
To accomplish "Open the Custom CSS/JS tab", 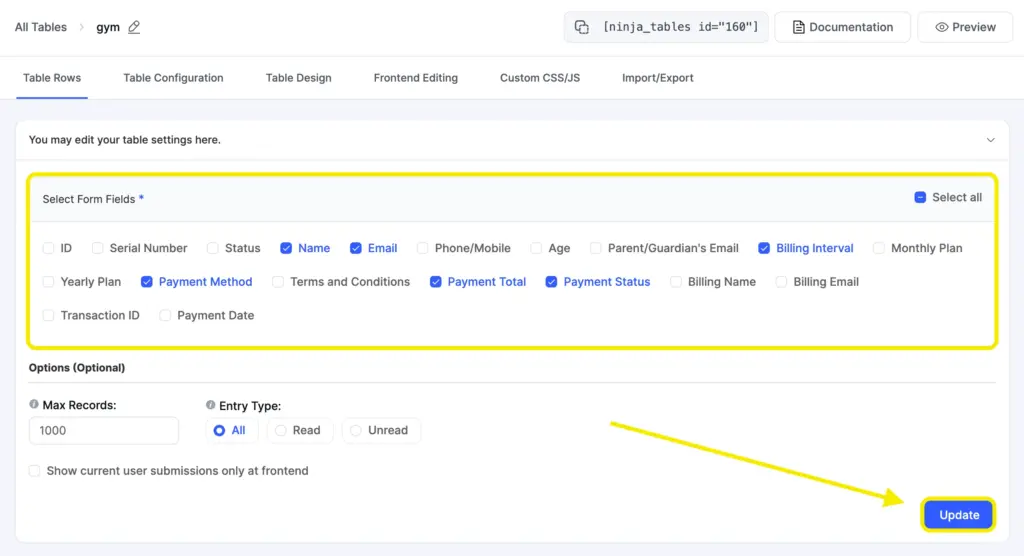I will pyautogui.click(x=540, y=78).
